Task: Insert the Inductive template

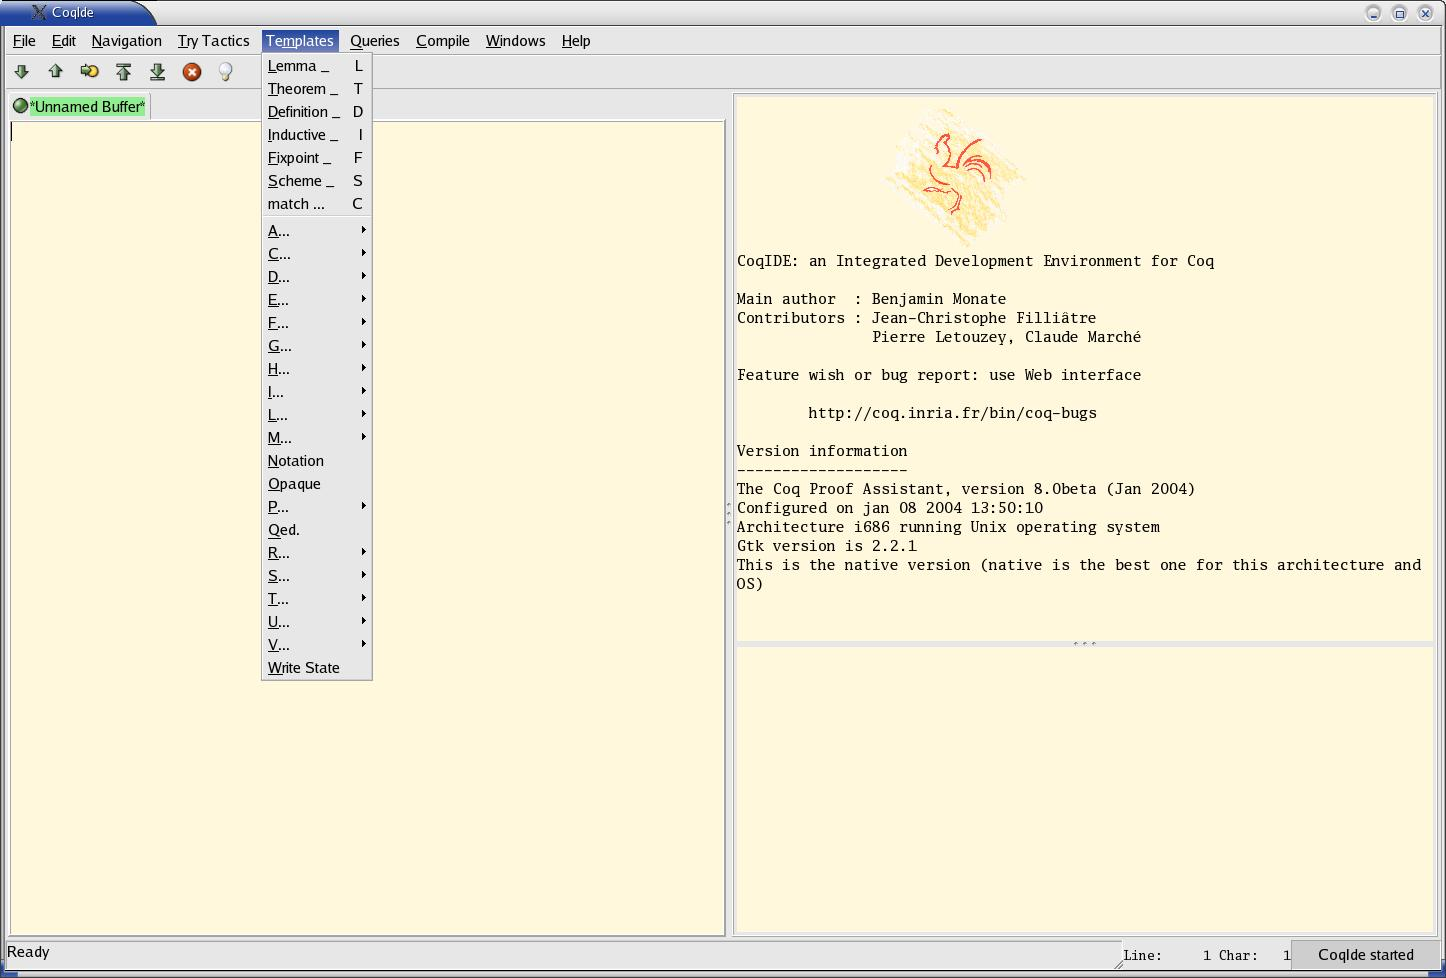Action: click(x=316, y=135)
